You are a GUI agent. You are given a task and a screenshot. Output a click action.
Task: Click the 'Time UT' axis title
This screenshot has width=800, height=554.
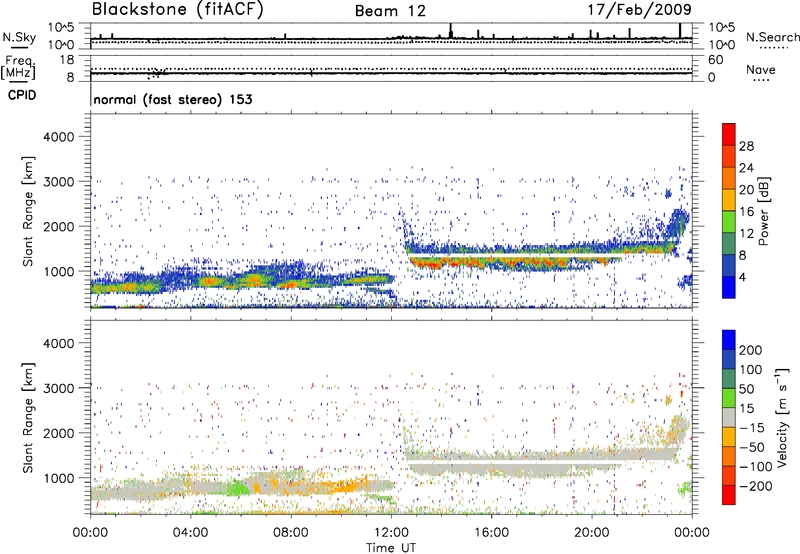(x=391, y=548)
